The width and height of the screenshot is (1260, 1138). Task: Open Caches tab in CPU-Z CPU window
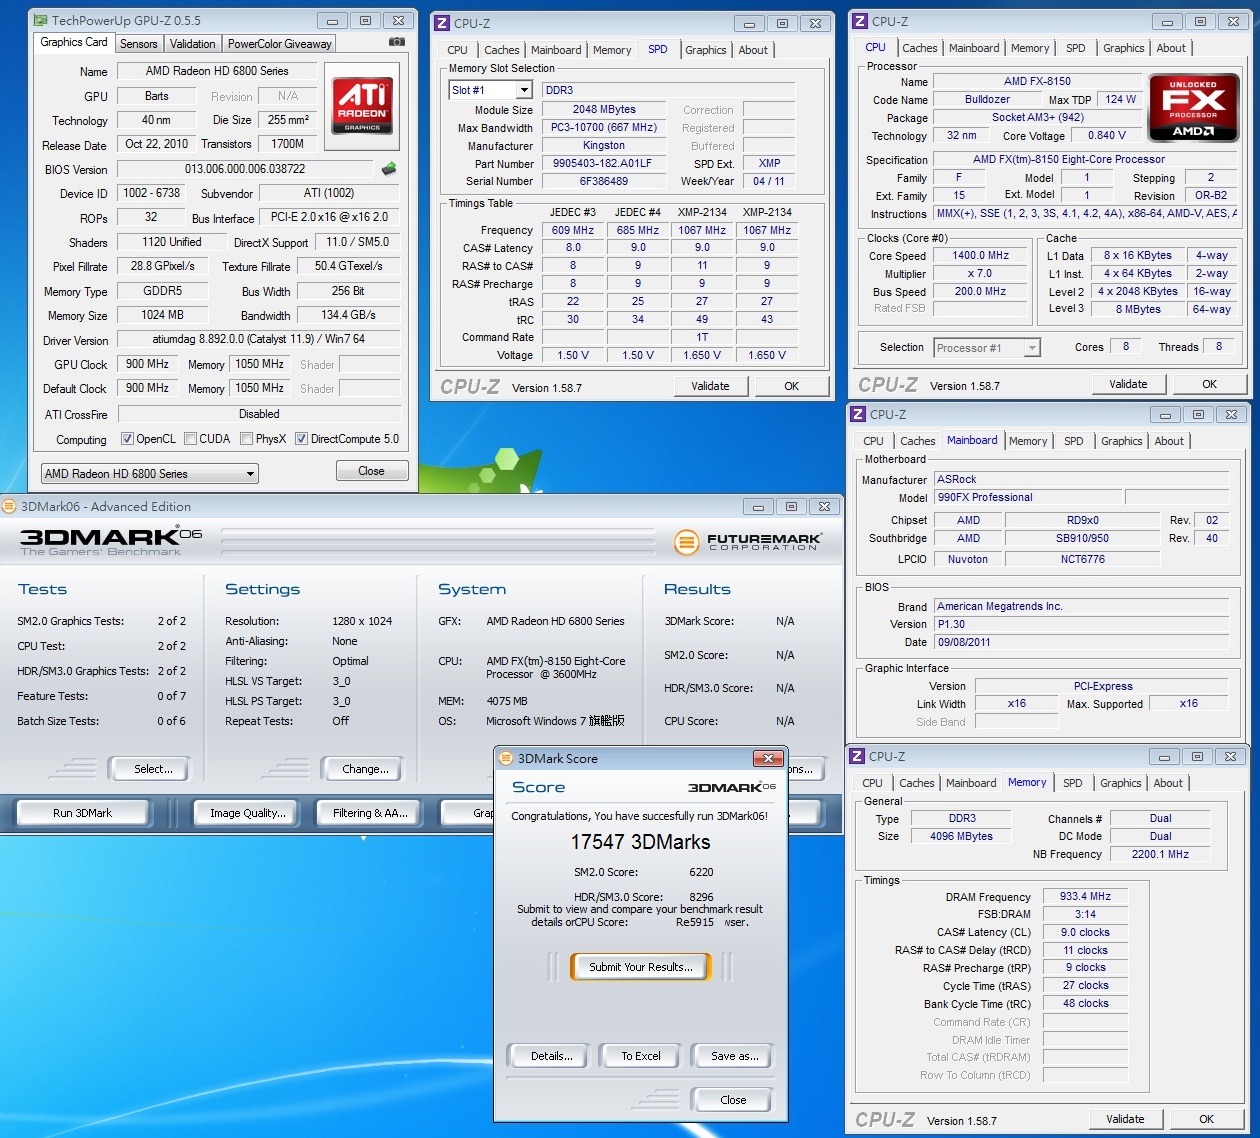919,48
